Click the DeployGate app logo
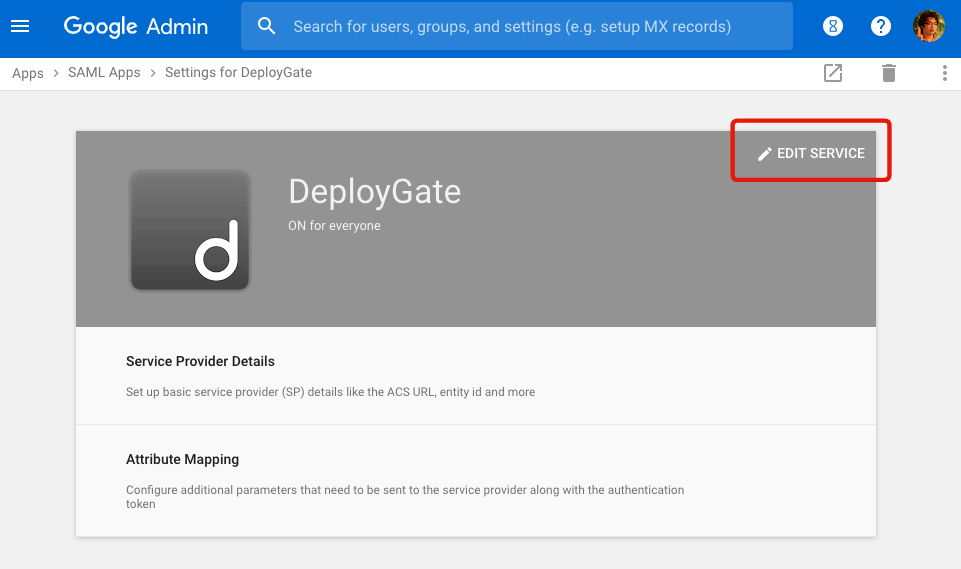The width and height of the screenshot is (961, 569). (x=190, y=230)
